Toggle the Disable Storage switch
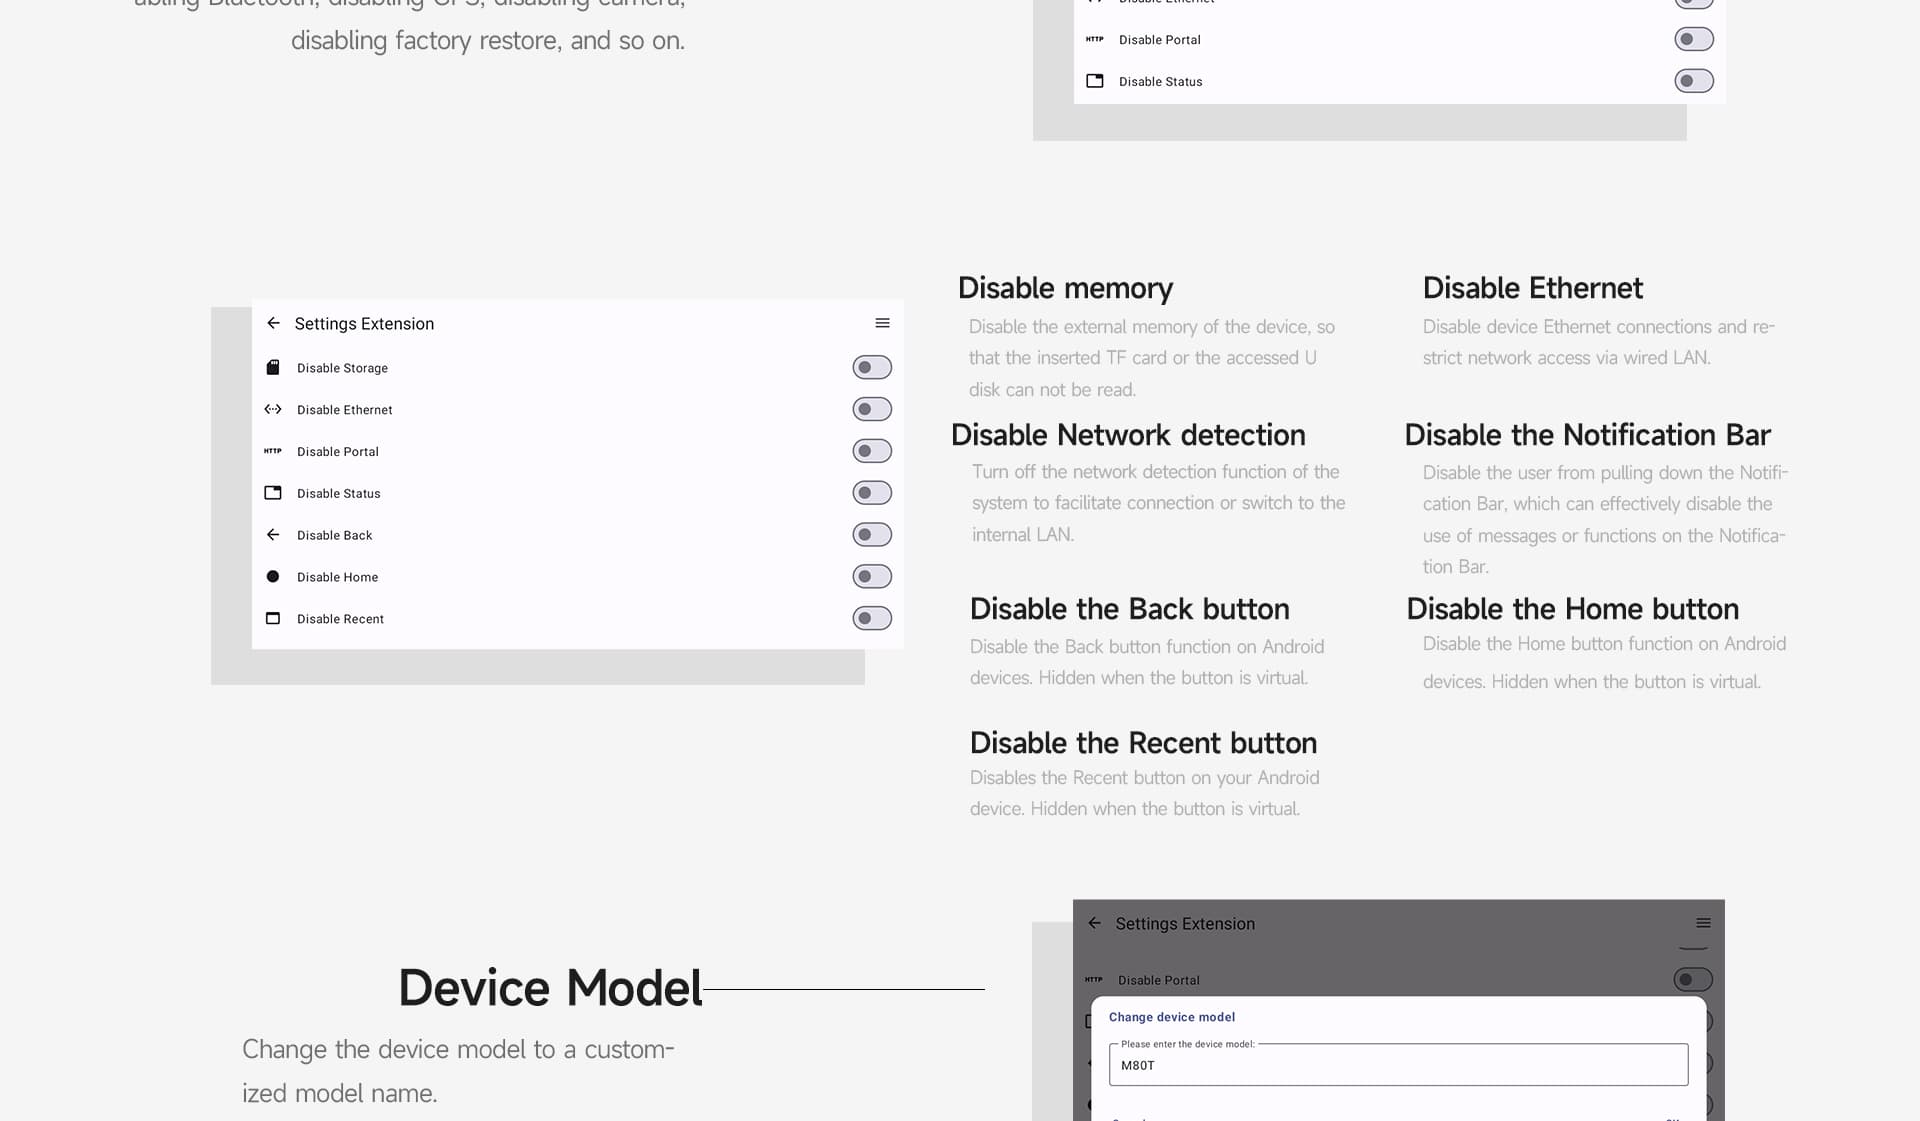The image size is (1920, 1121). point(872,367)
